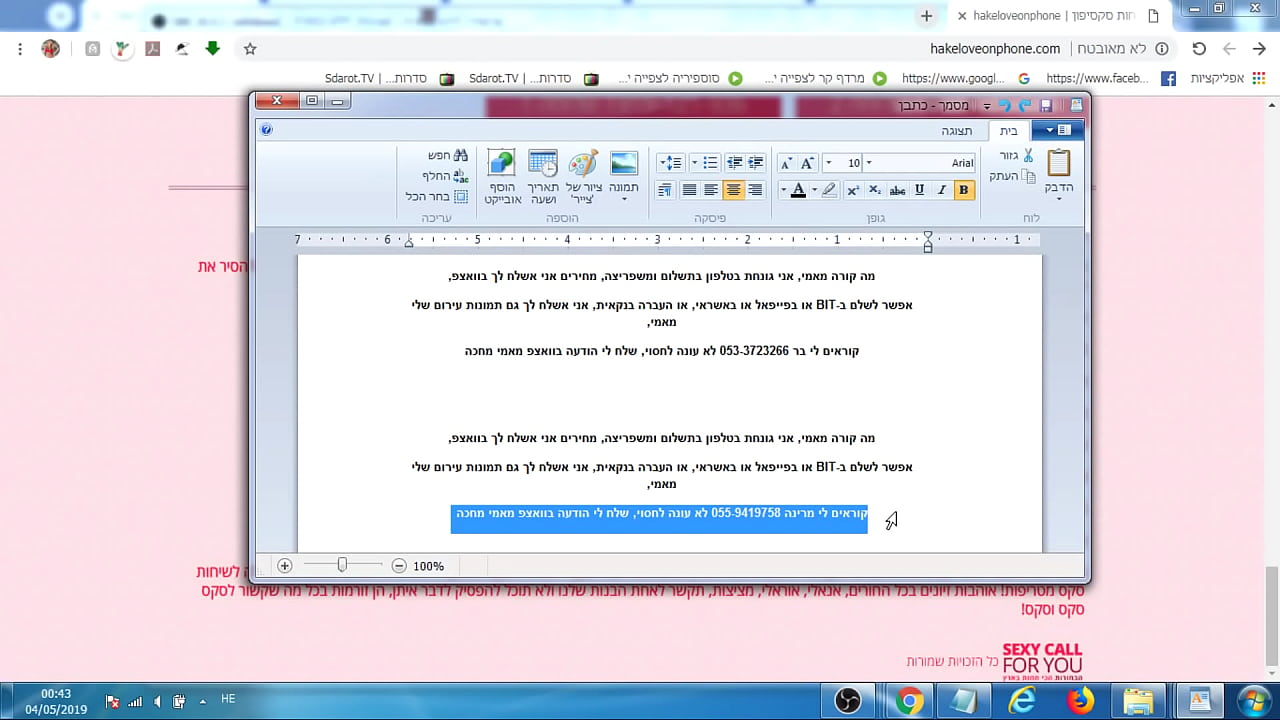This screenshot has height=720, width=1280.
Task: Click the Grow font icon
Action: click(807, 163)
